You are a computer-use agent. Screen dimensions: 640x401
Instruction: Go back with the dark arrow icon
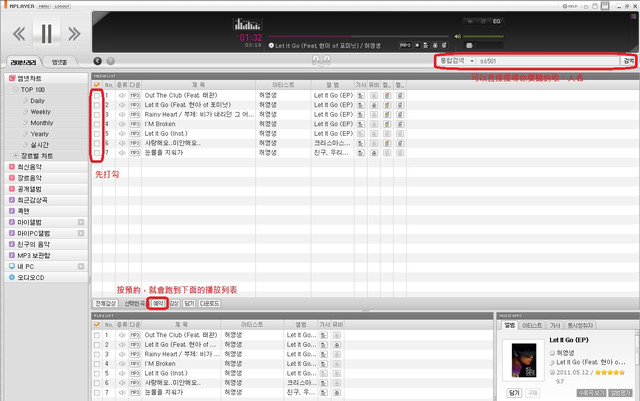click(x=98, y=61)
